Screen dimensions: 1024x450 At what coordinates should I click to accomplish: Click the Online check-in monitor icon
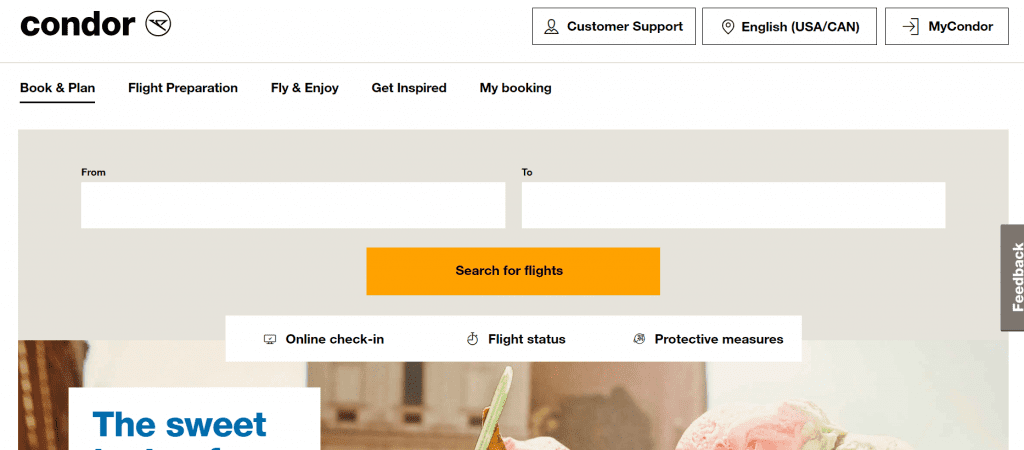pyautogui.click(x=270, y=339)
